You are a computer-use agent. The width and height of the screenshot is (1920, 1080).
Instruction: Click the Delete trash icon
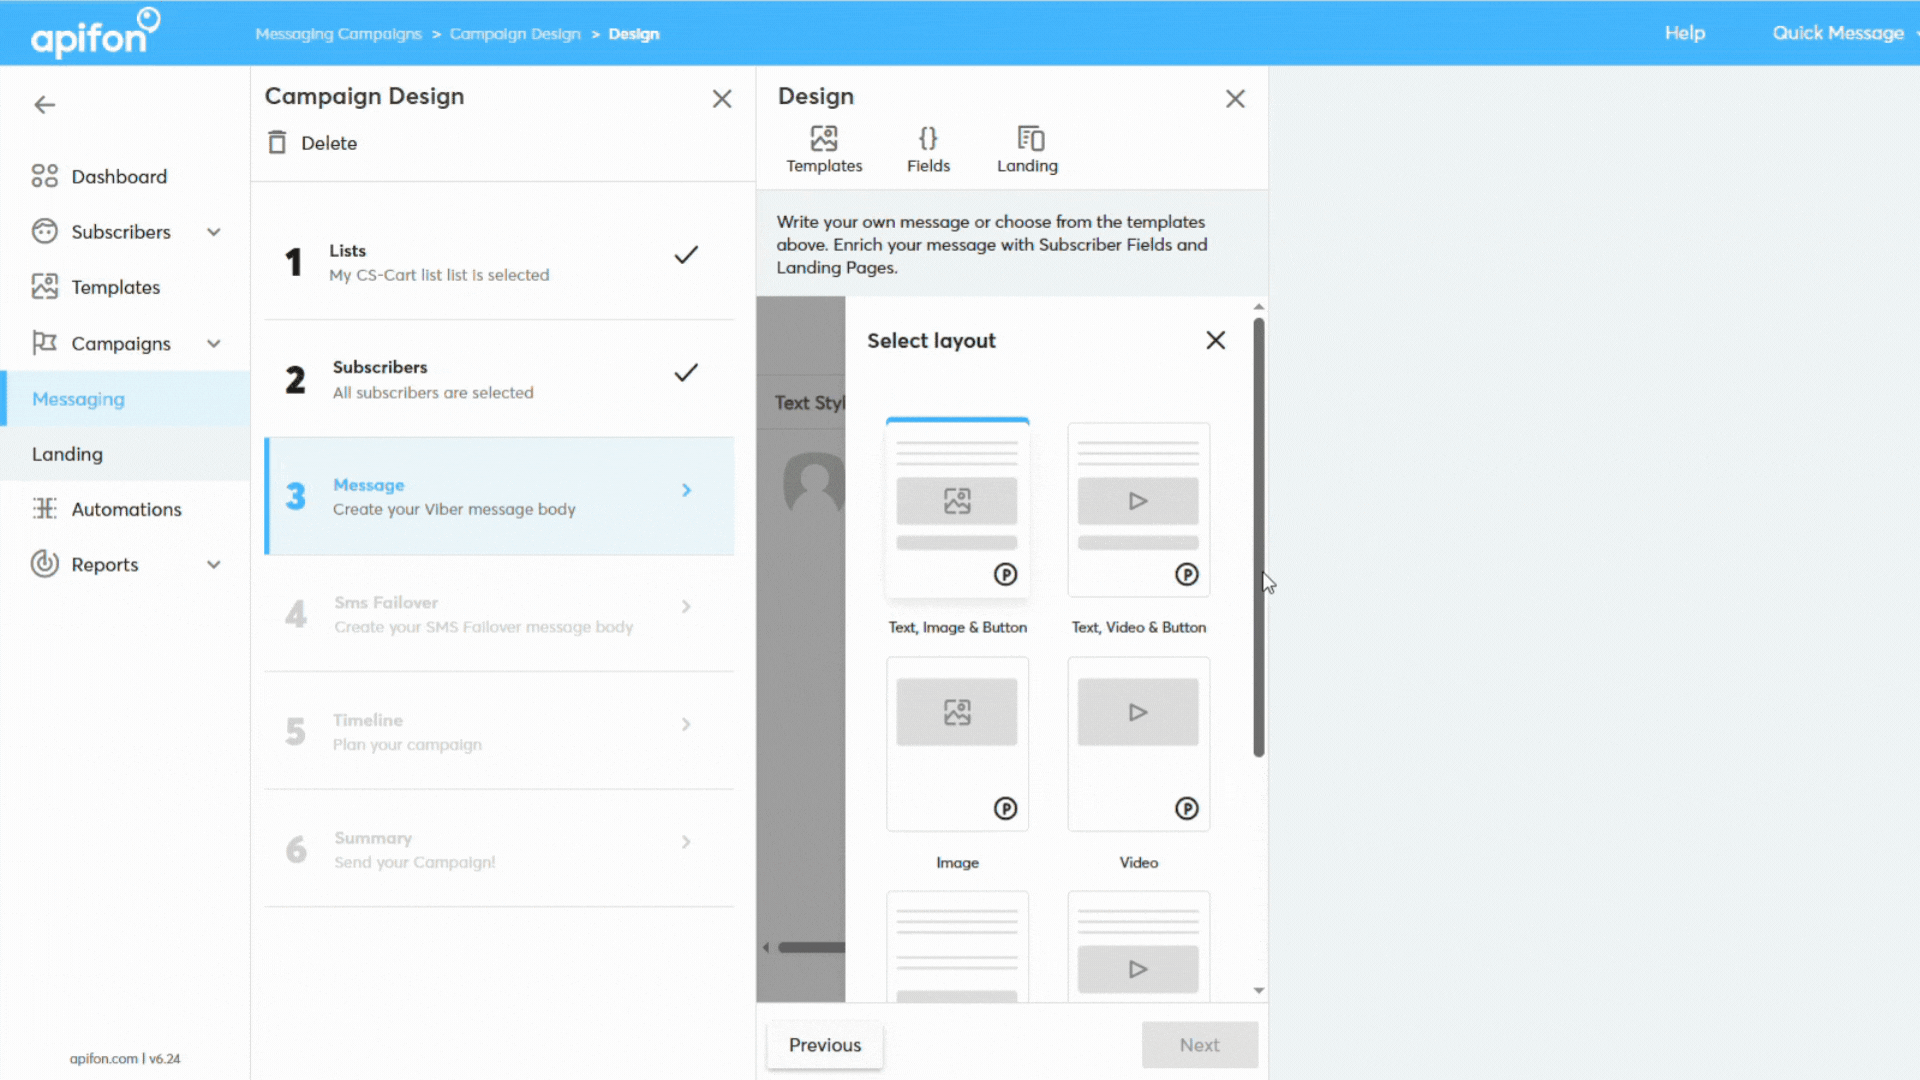point(277,142)
